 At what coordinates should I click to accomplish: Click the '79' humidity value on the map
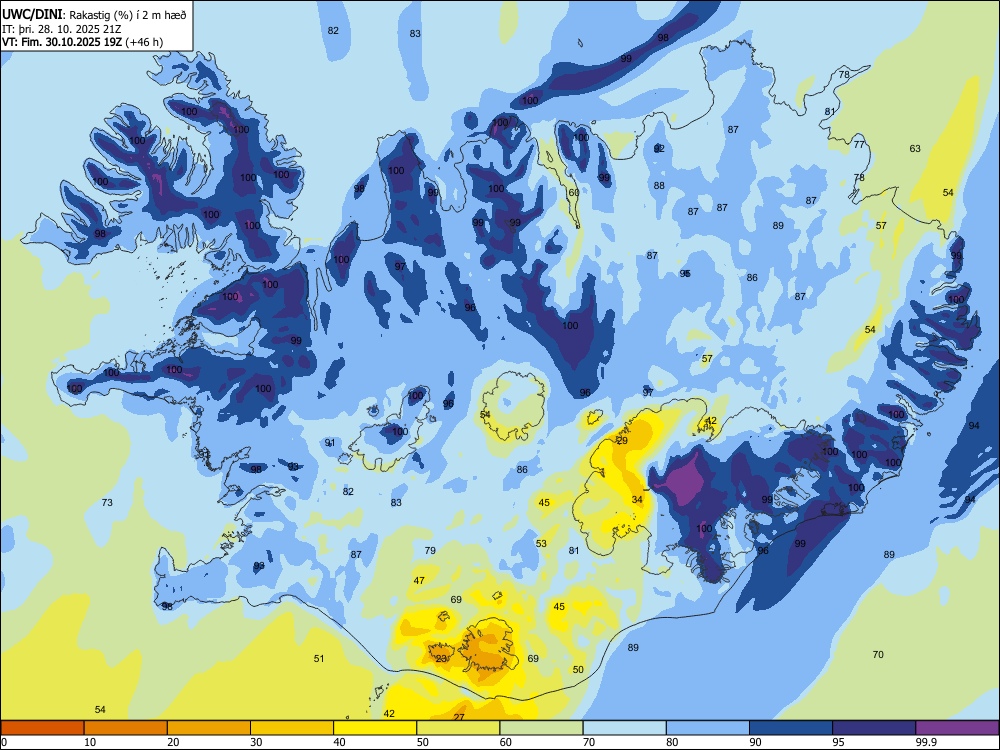click(430, 550)
